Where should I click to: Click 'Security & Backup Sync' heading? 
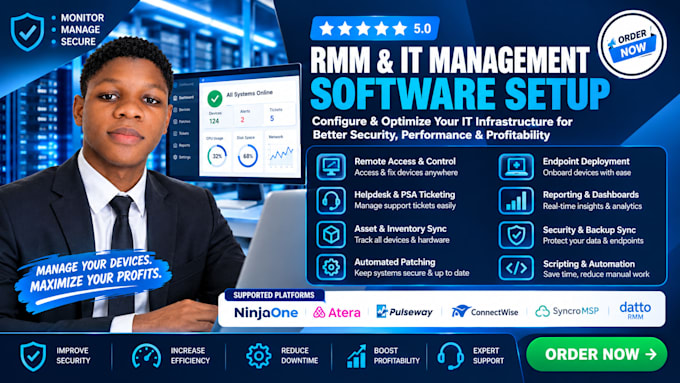589,230
